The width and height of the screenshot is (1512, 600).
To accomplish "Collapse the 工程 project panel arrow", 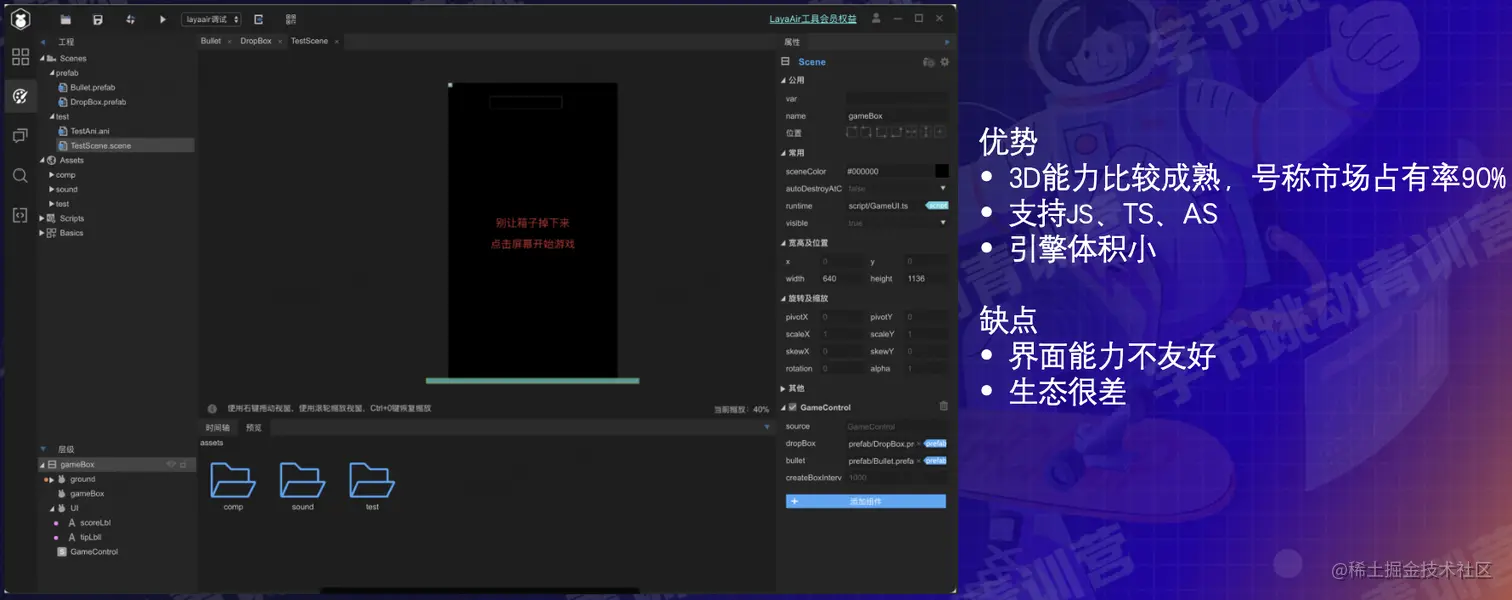I will (x=44, y=42).
